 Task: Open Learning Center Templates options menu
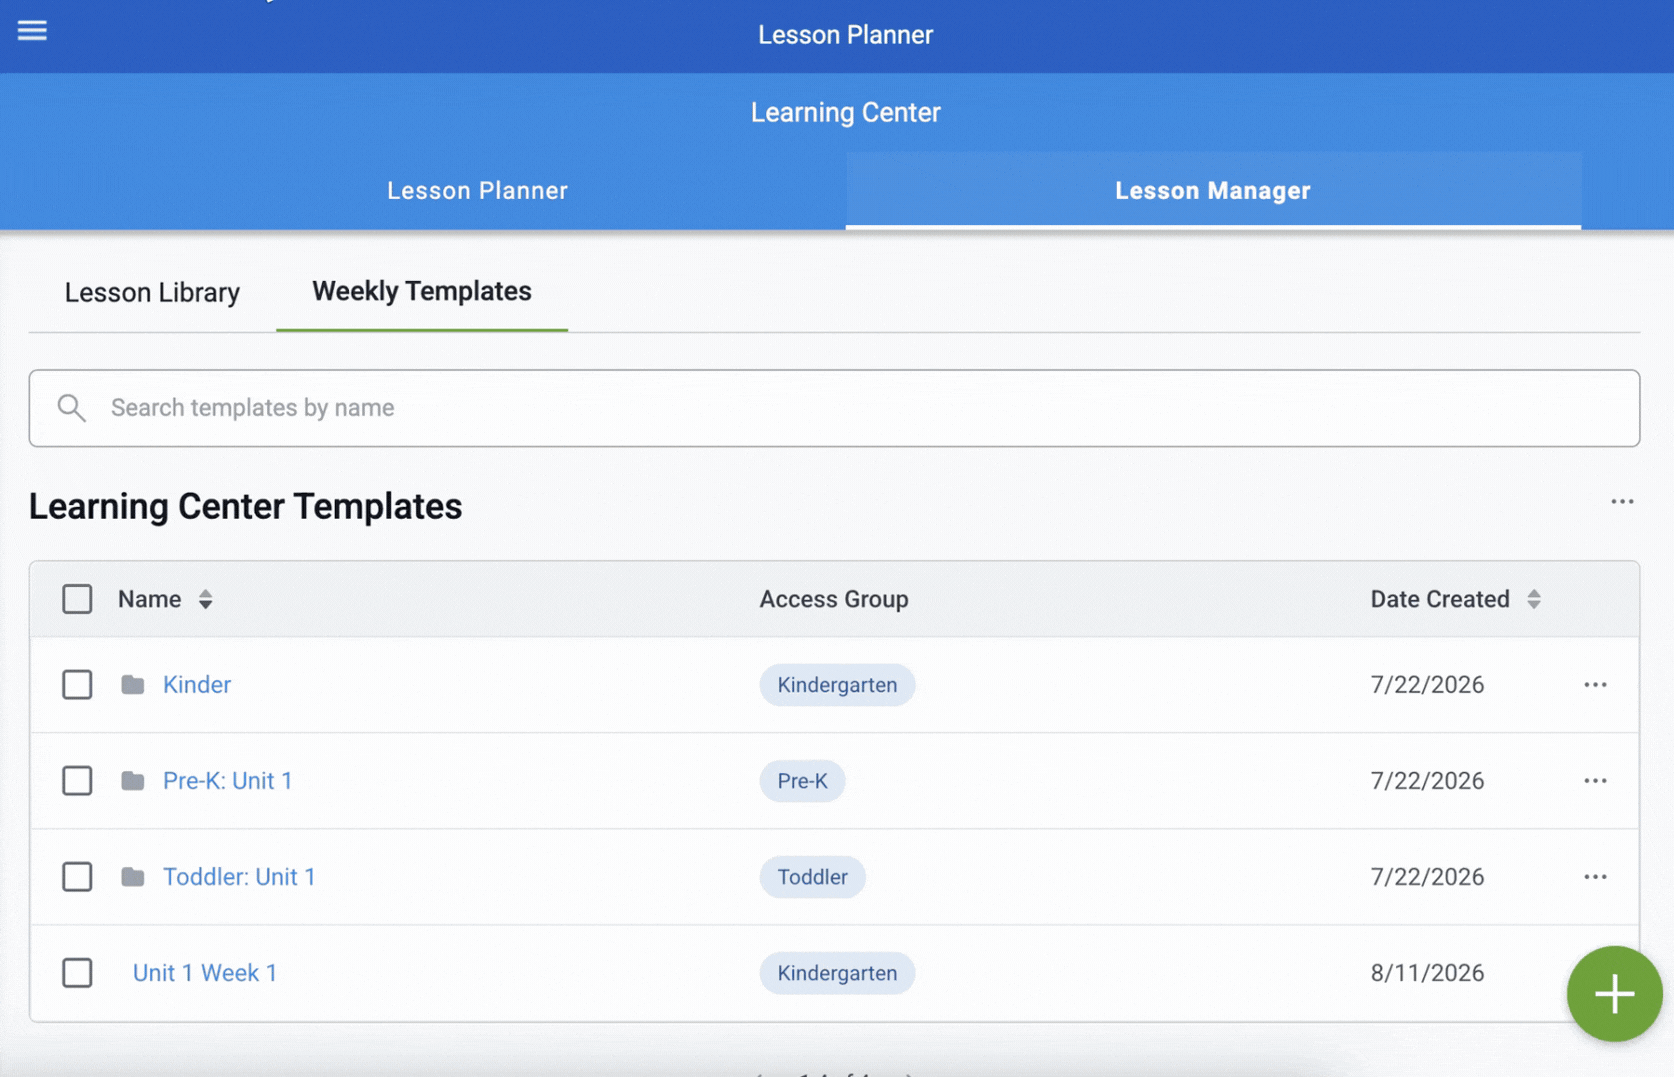coord(1622,502)
